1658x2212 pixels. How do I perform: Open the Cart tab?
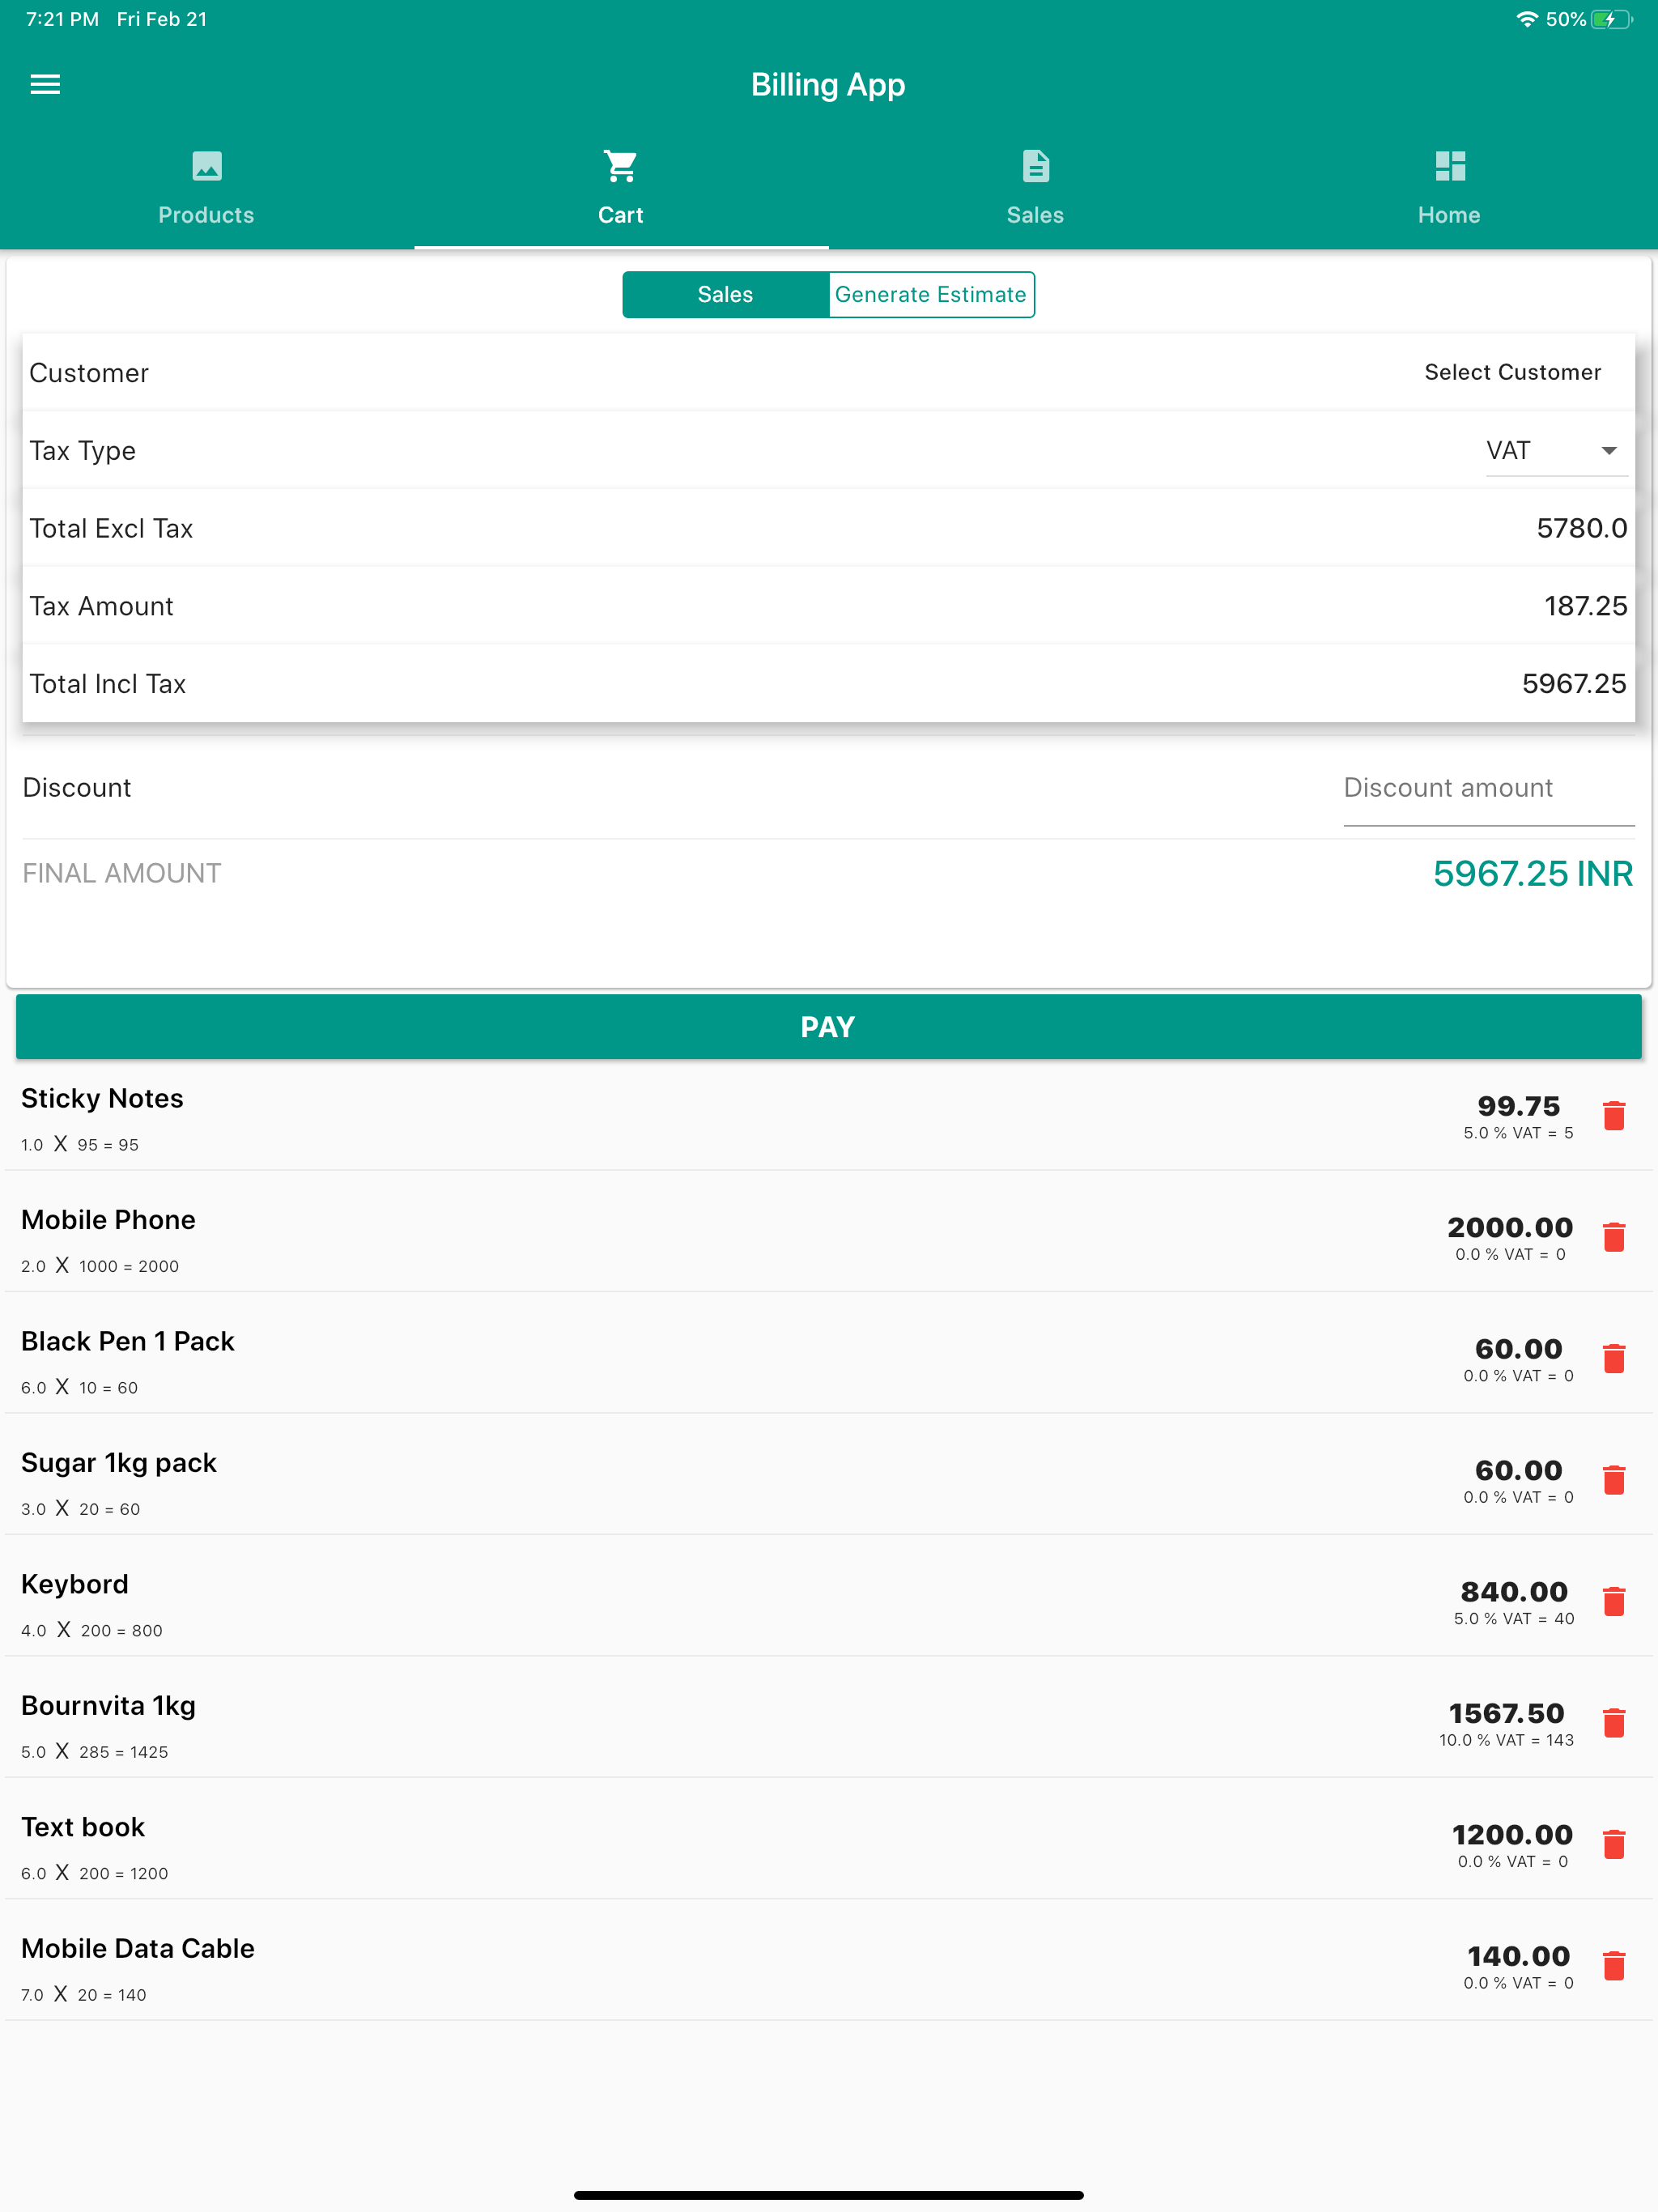pos(621,187)
